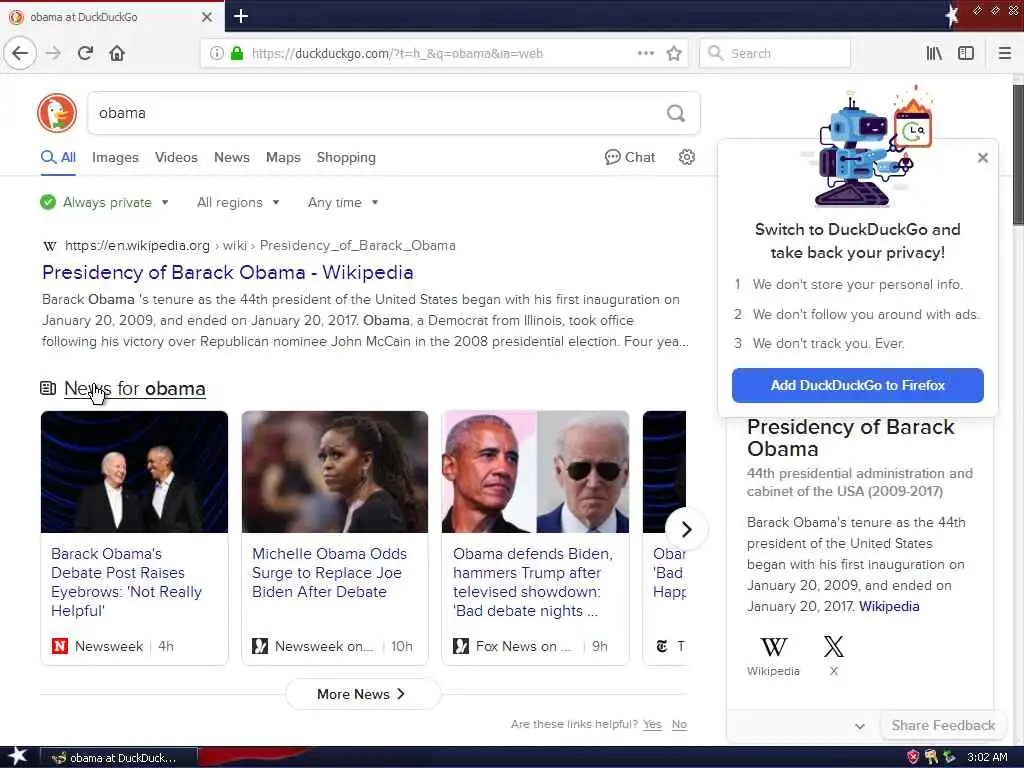Answer Yes to links helpful
This screenshot has height=768, width=1024.
[x=652, y=724]
